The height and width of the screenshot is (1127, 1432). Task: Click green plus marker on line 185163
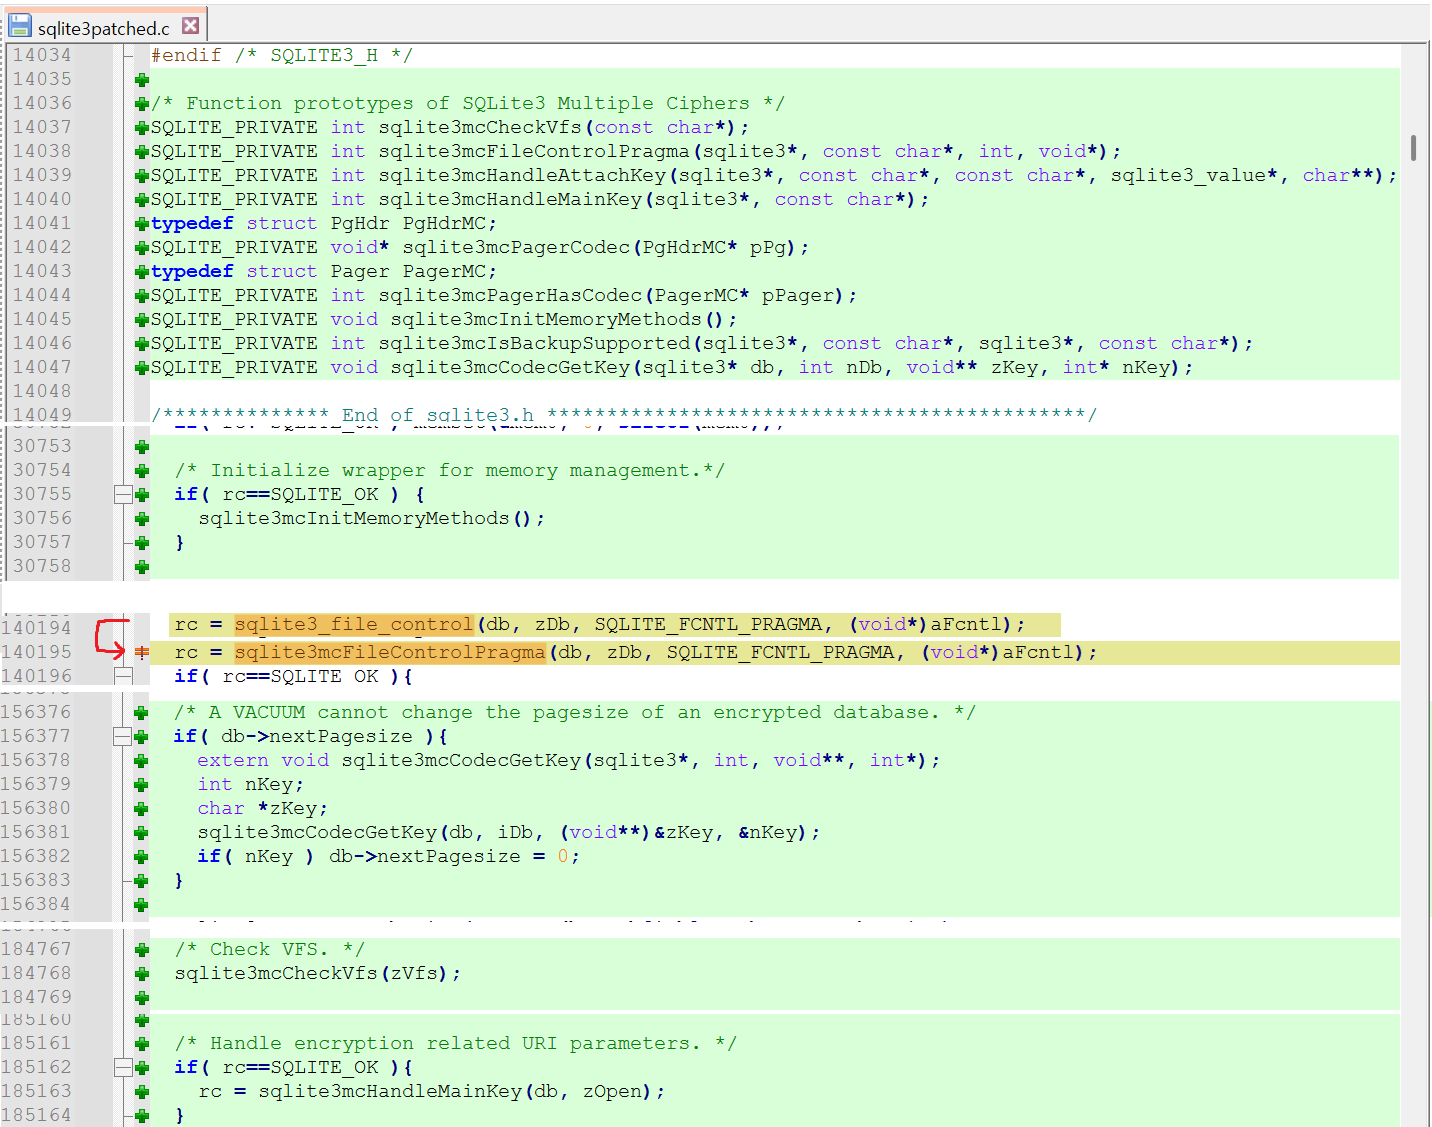coord(142,1092)
